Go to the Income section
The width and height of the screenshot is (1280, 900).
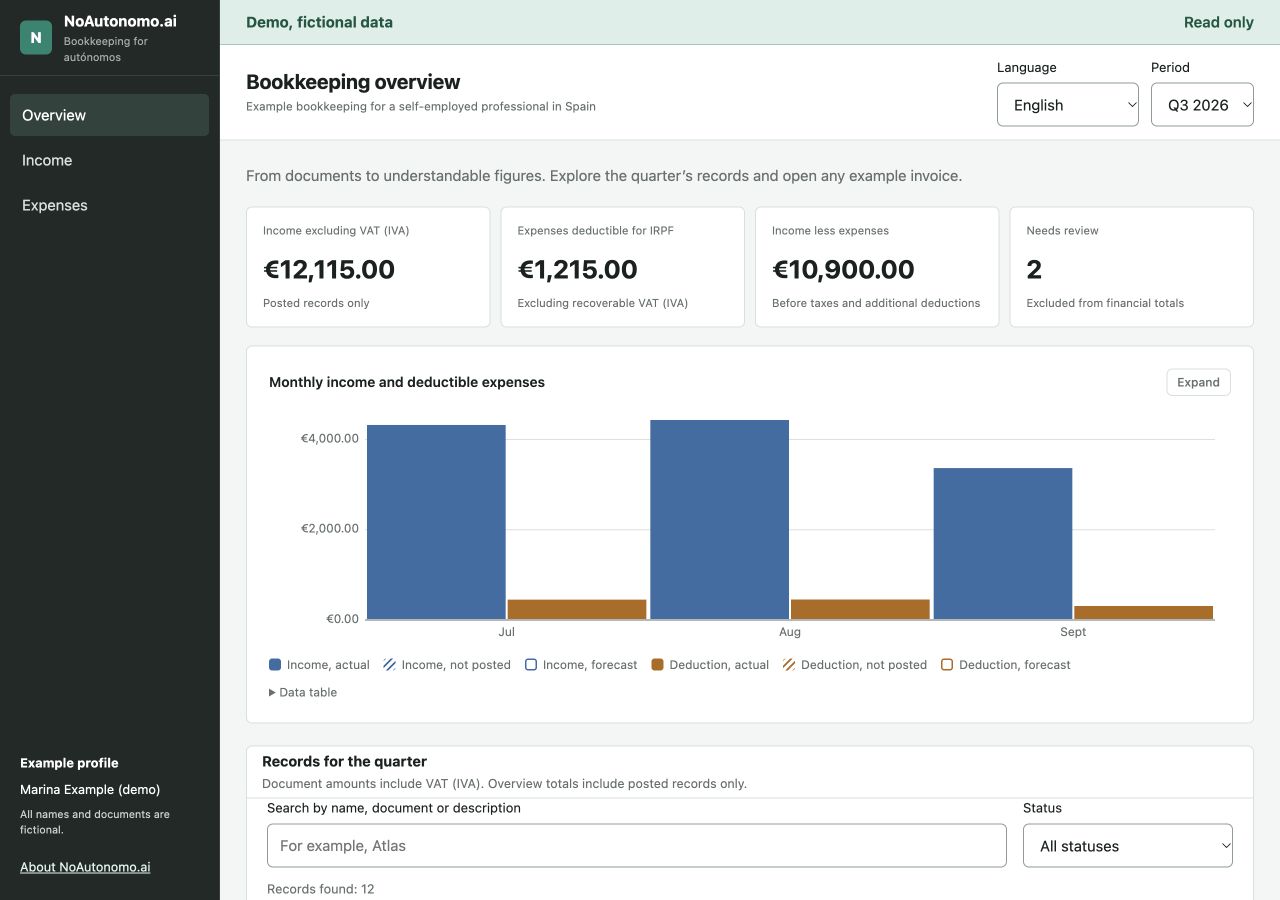point(109,160)
